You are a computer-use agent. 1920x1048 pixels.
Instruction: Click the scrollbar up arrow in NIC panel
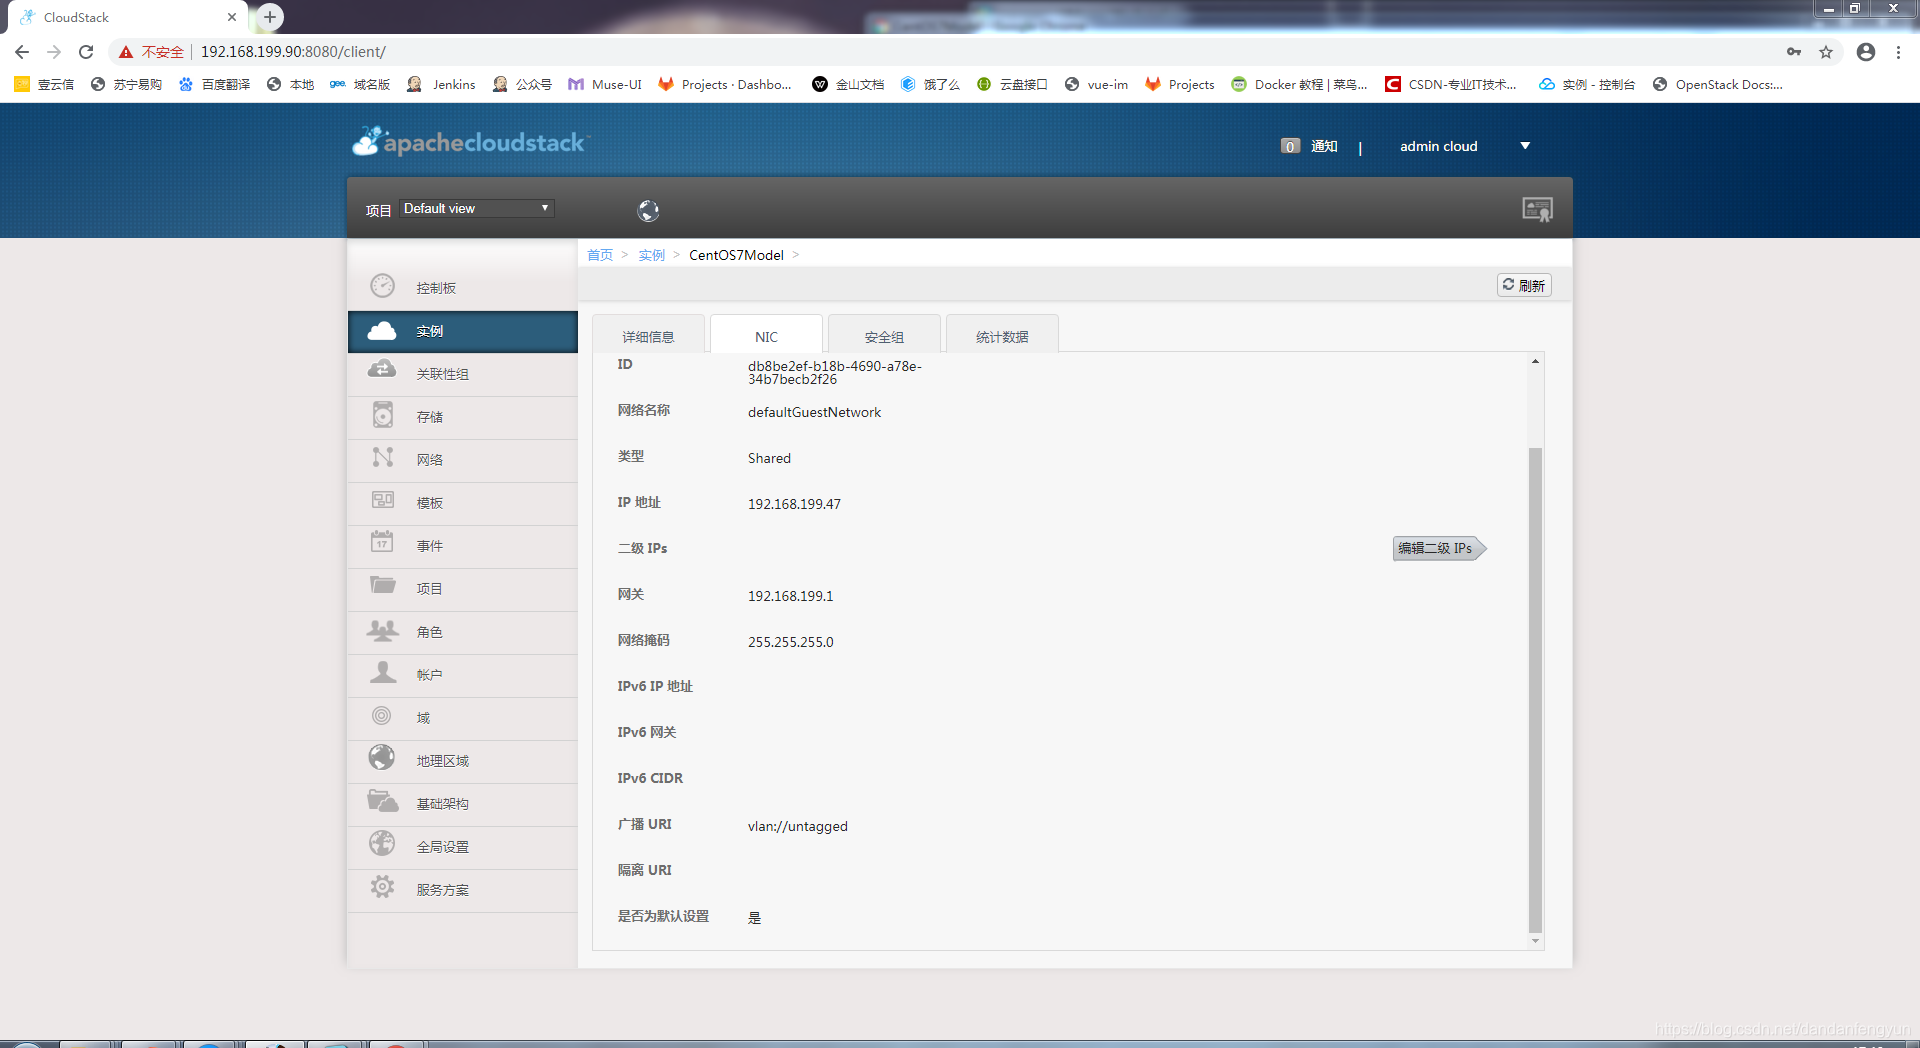[x=1535, y=361]
